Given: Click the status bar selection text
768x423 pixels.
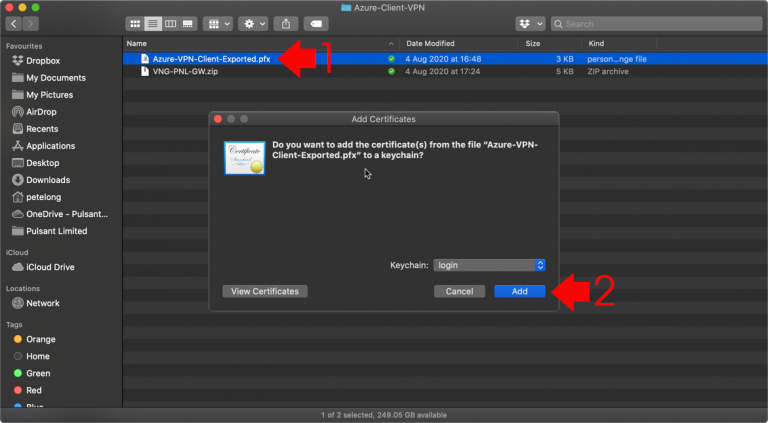Looking at the screenshot, I should point(384,415).
